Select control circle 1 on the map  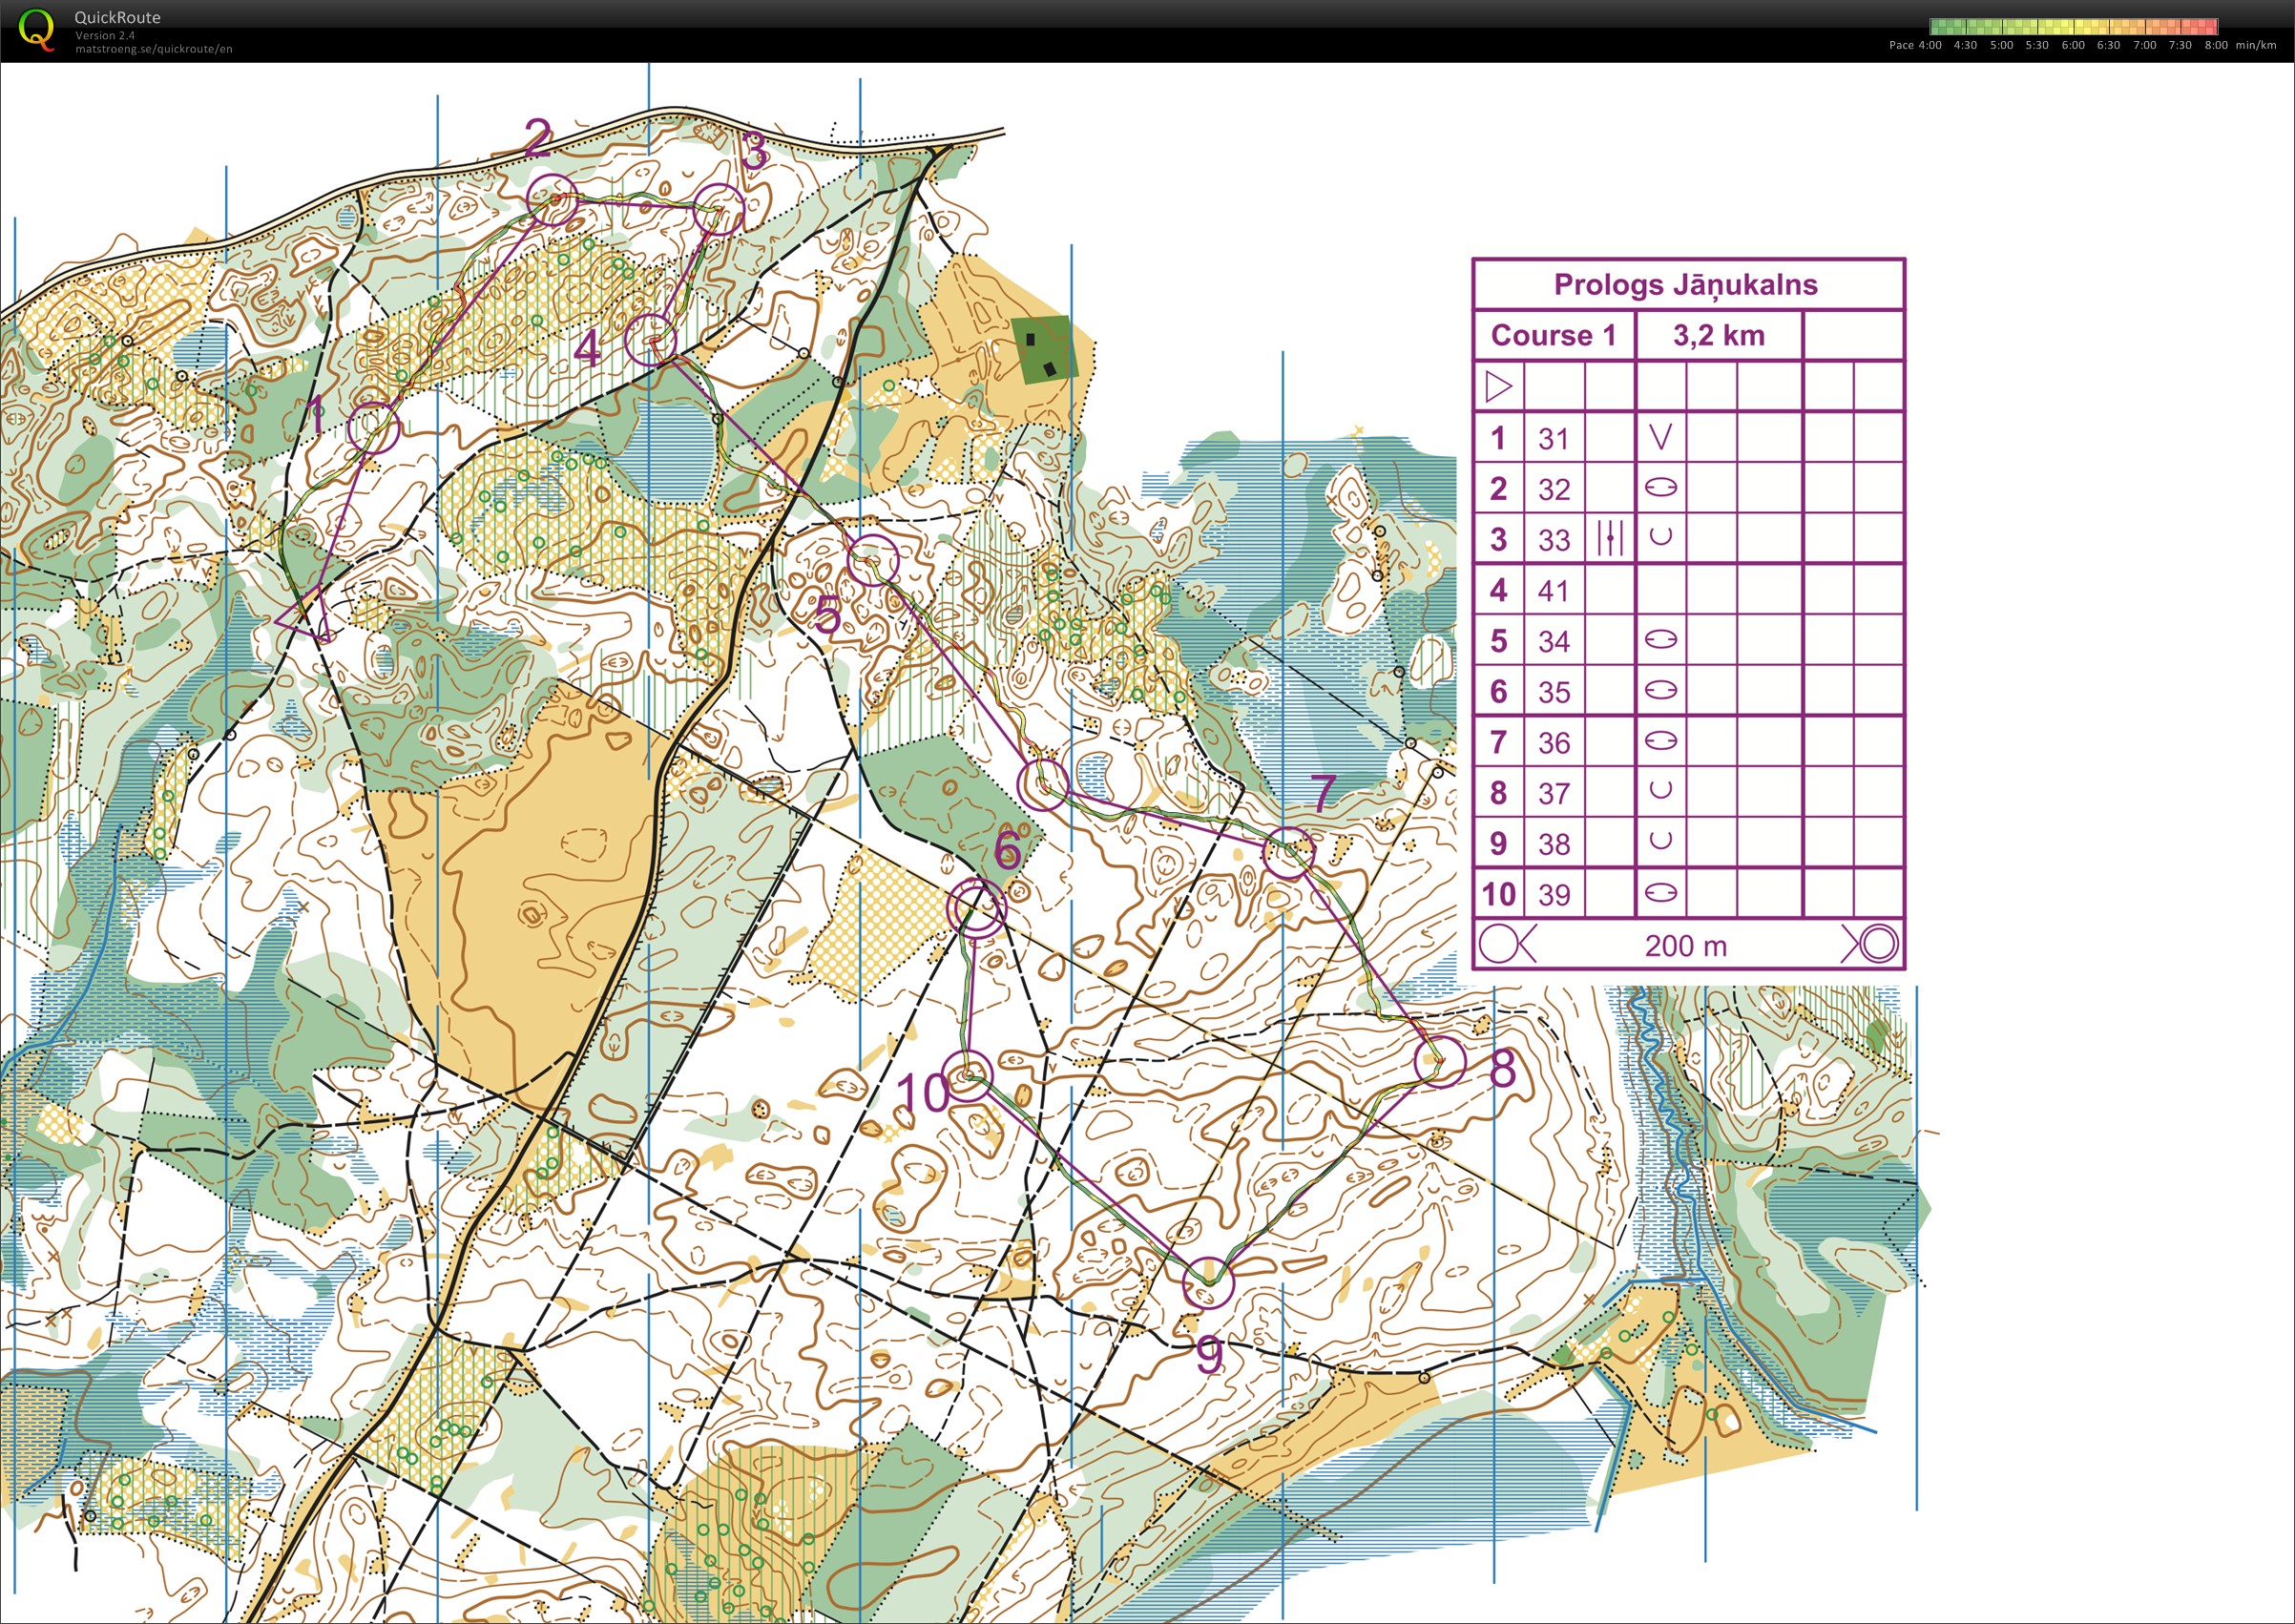pos(373,428)
